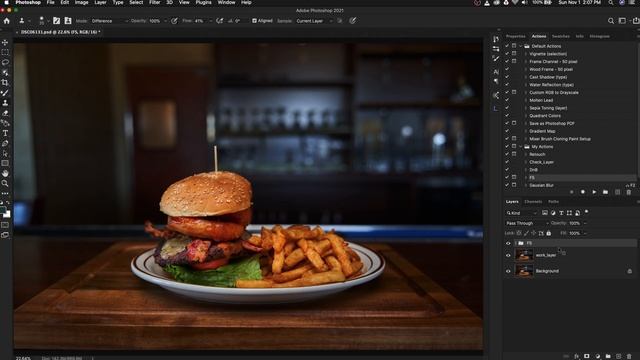Hide the work_layer layer

(x=508, y=256)
